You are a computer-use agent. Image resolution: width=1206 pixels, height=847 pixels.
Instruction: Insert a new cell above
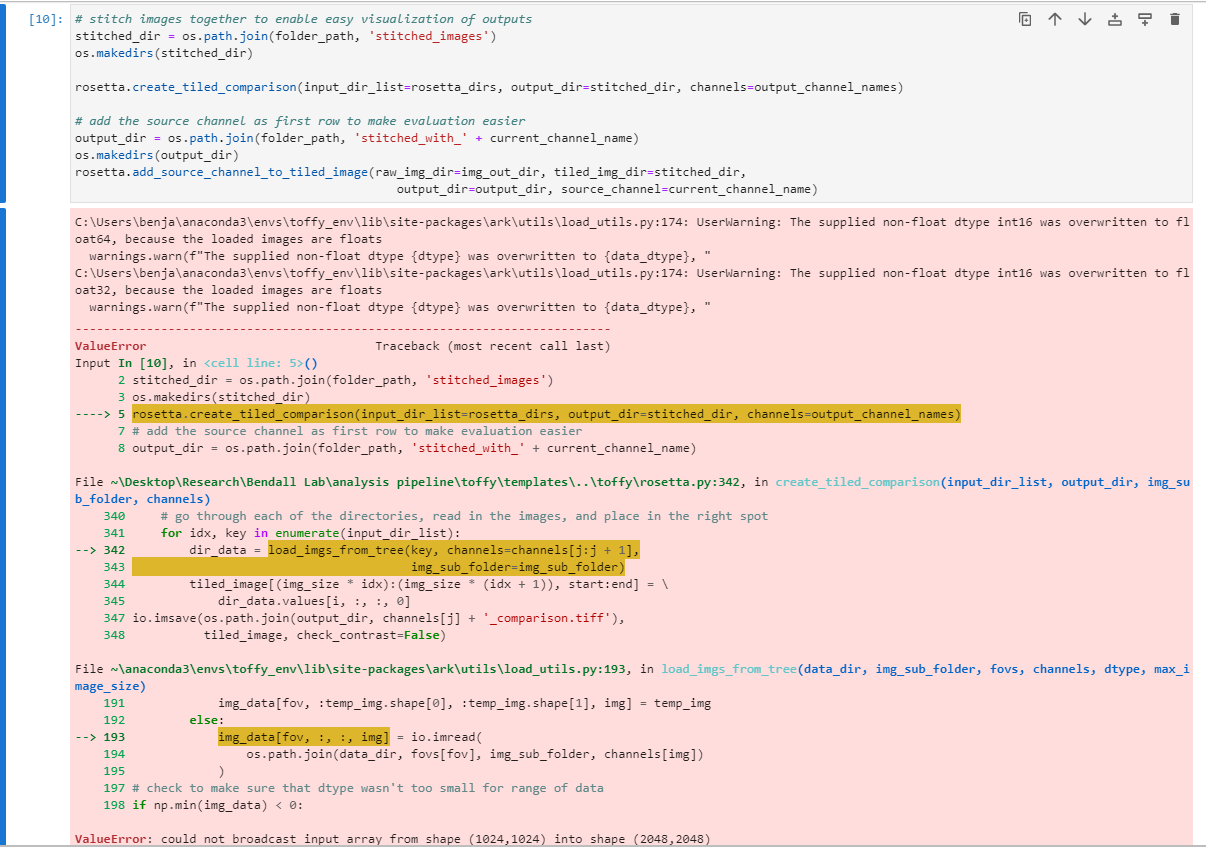(x=1114, y=18)
